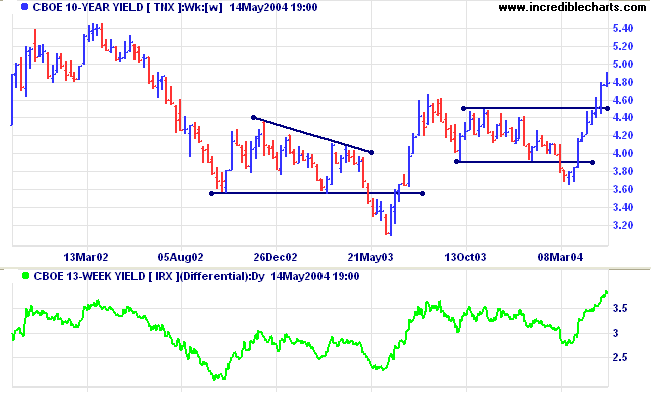Click the 4.60 yield axis value
The height and width of the screenshot is (395, 651).
[623, 100]
